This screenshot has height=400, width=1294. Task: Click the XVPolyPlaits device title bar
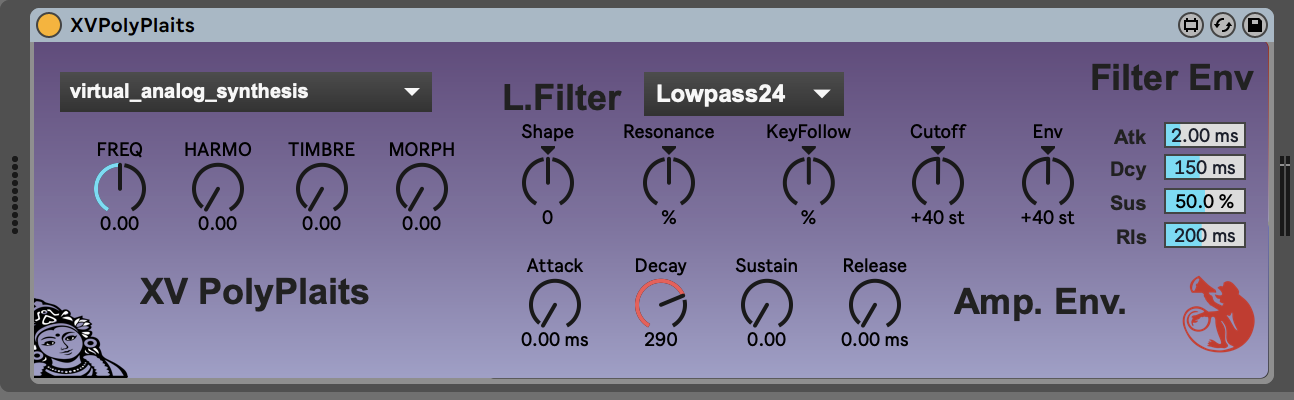[x=600, y=25]
